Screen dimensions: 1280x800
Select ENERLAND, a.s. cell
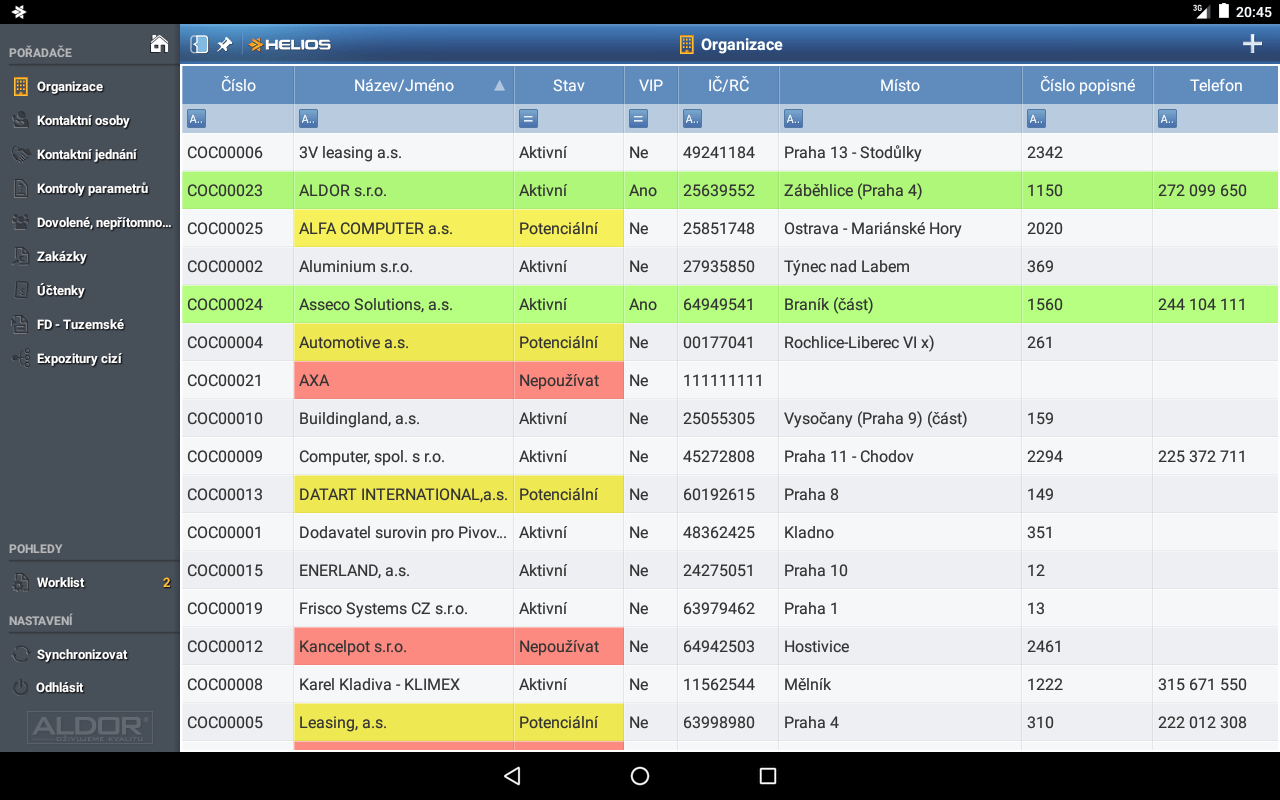[x=404, y=571]
